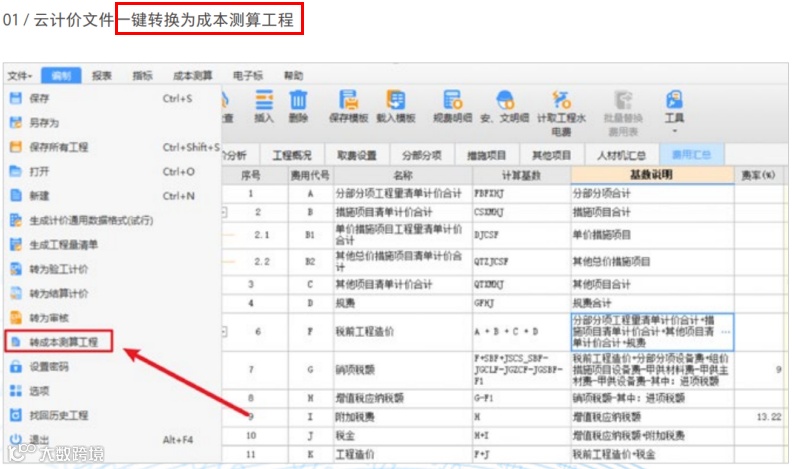Click the 基数说明 column header

(x=652, y=175)
